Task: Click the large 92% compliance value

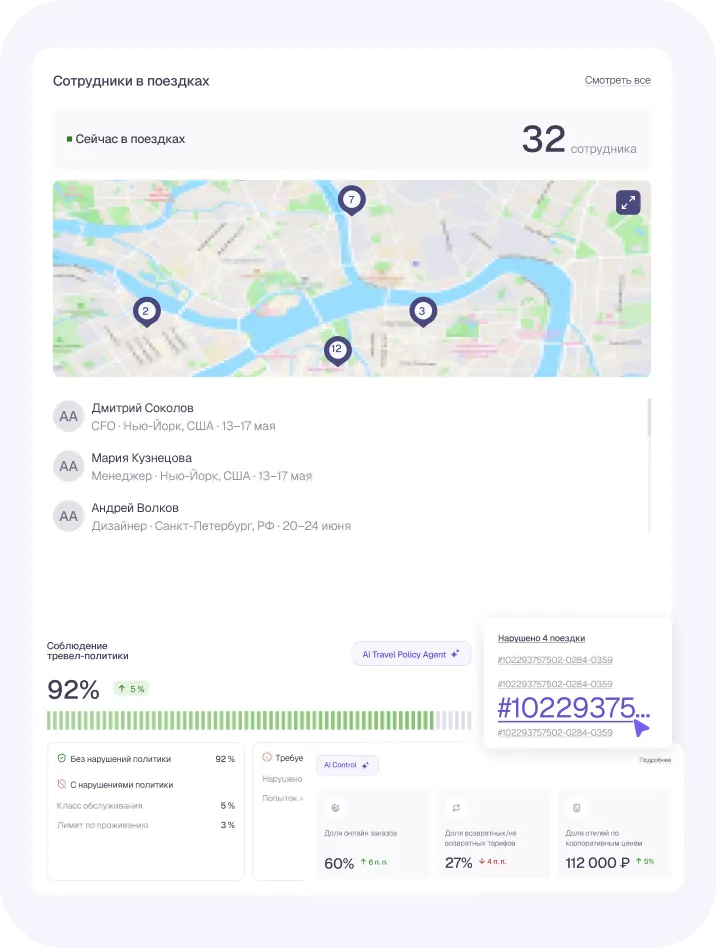Action: [73, 690]
